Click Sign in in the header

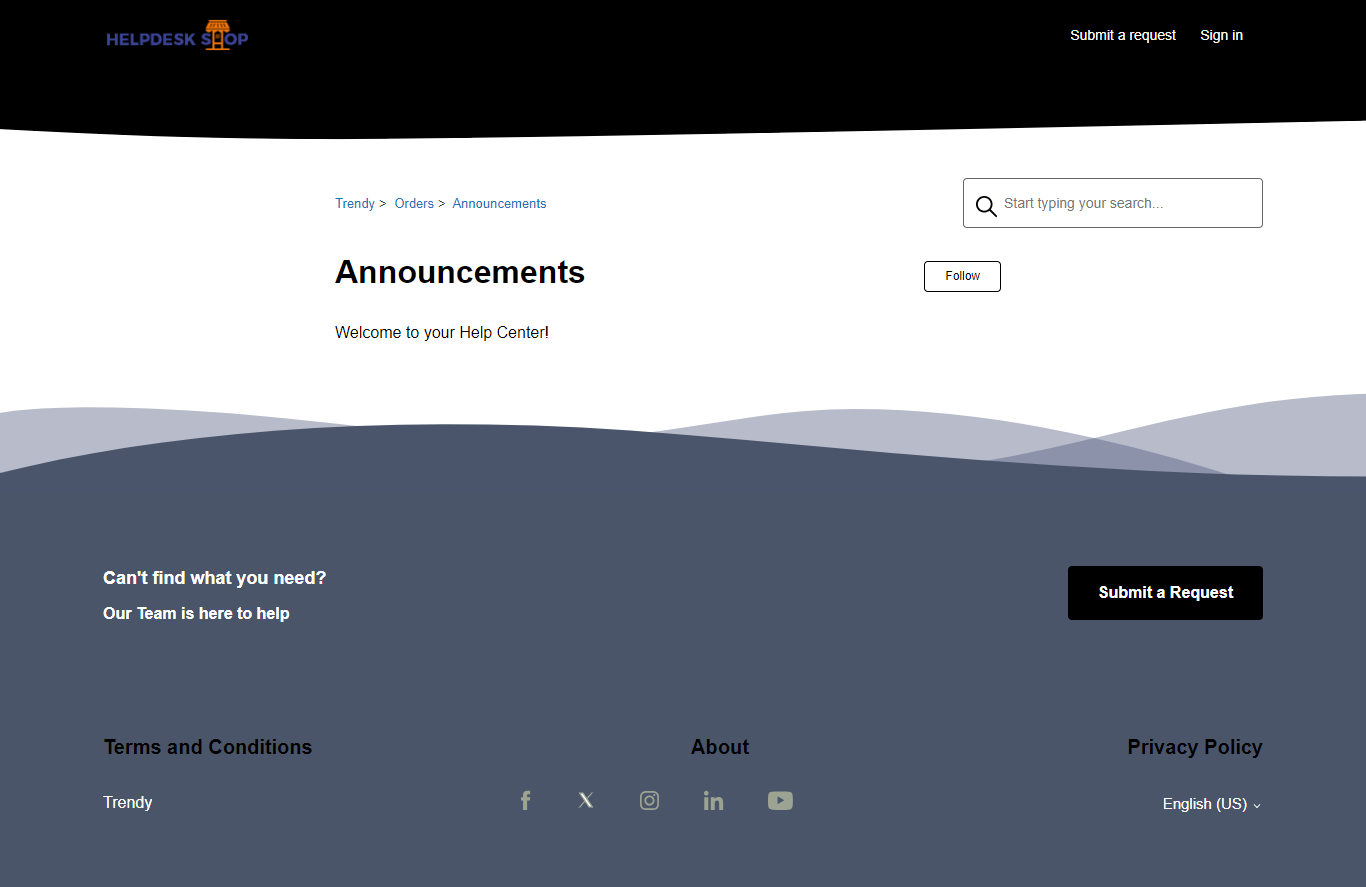[x=1221, y=35]
